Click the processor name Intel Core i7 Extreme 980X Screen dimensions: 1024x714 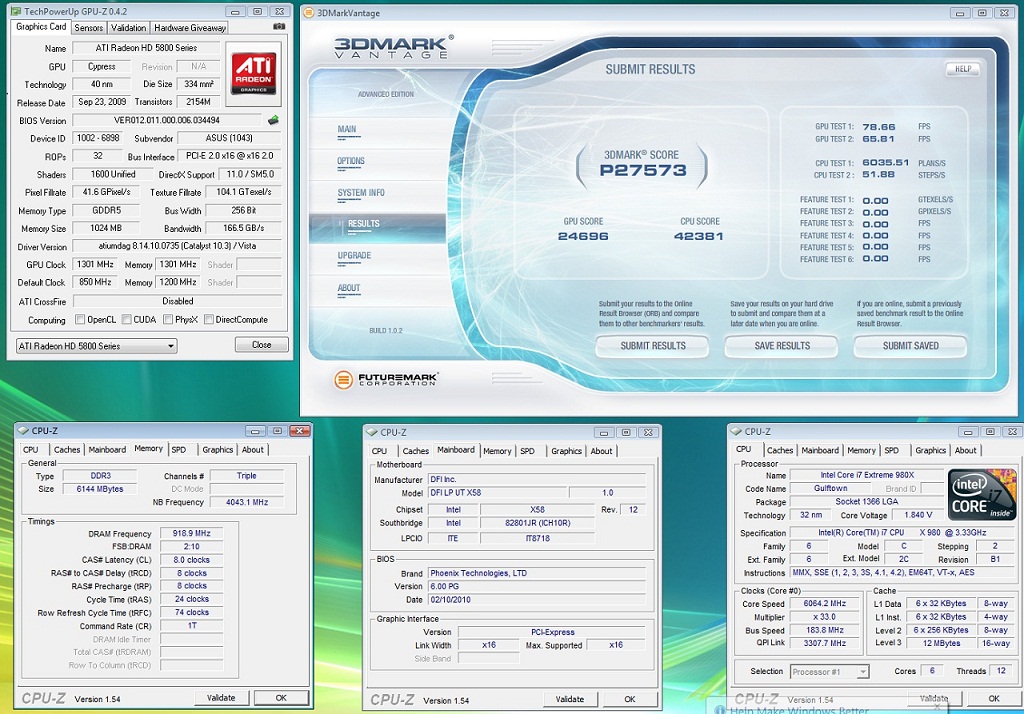click(x=867, y=475)
